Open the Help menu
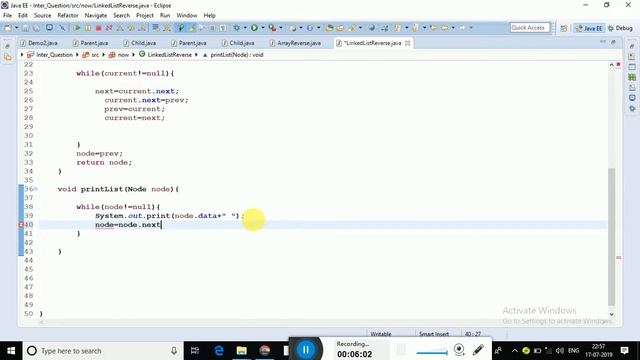The width and height of the screenshot is (640, 360). [209, 16]
